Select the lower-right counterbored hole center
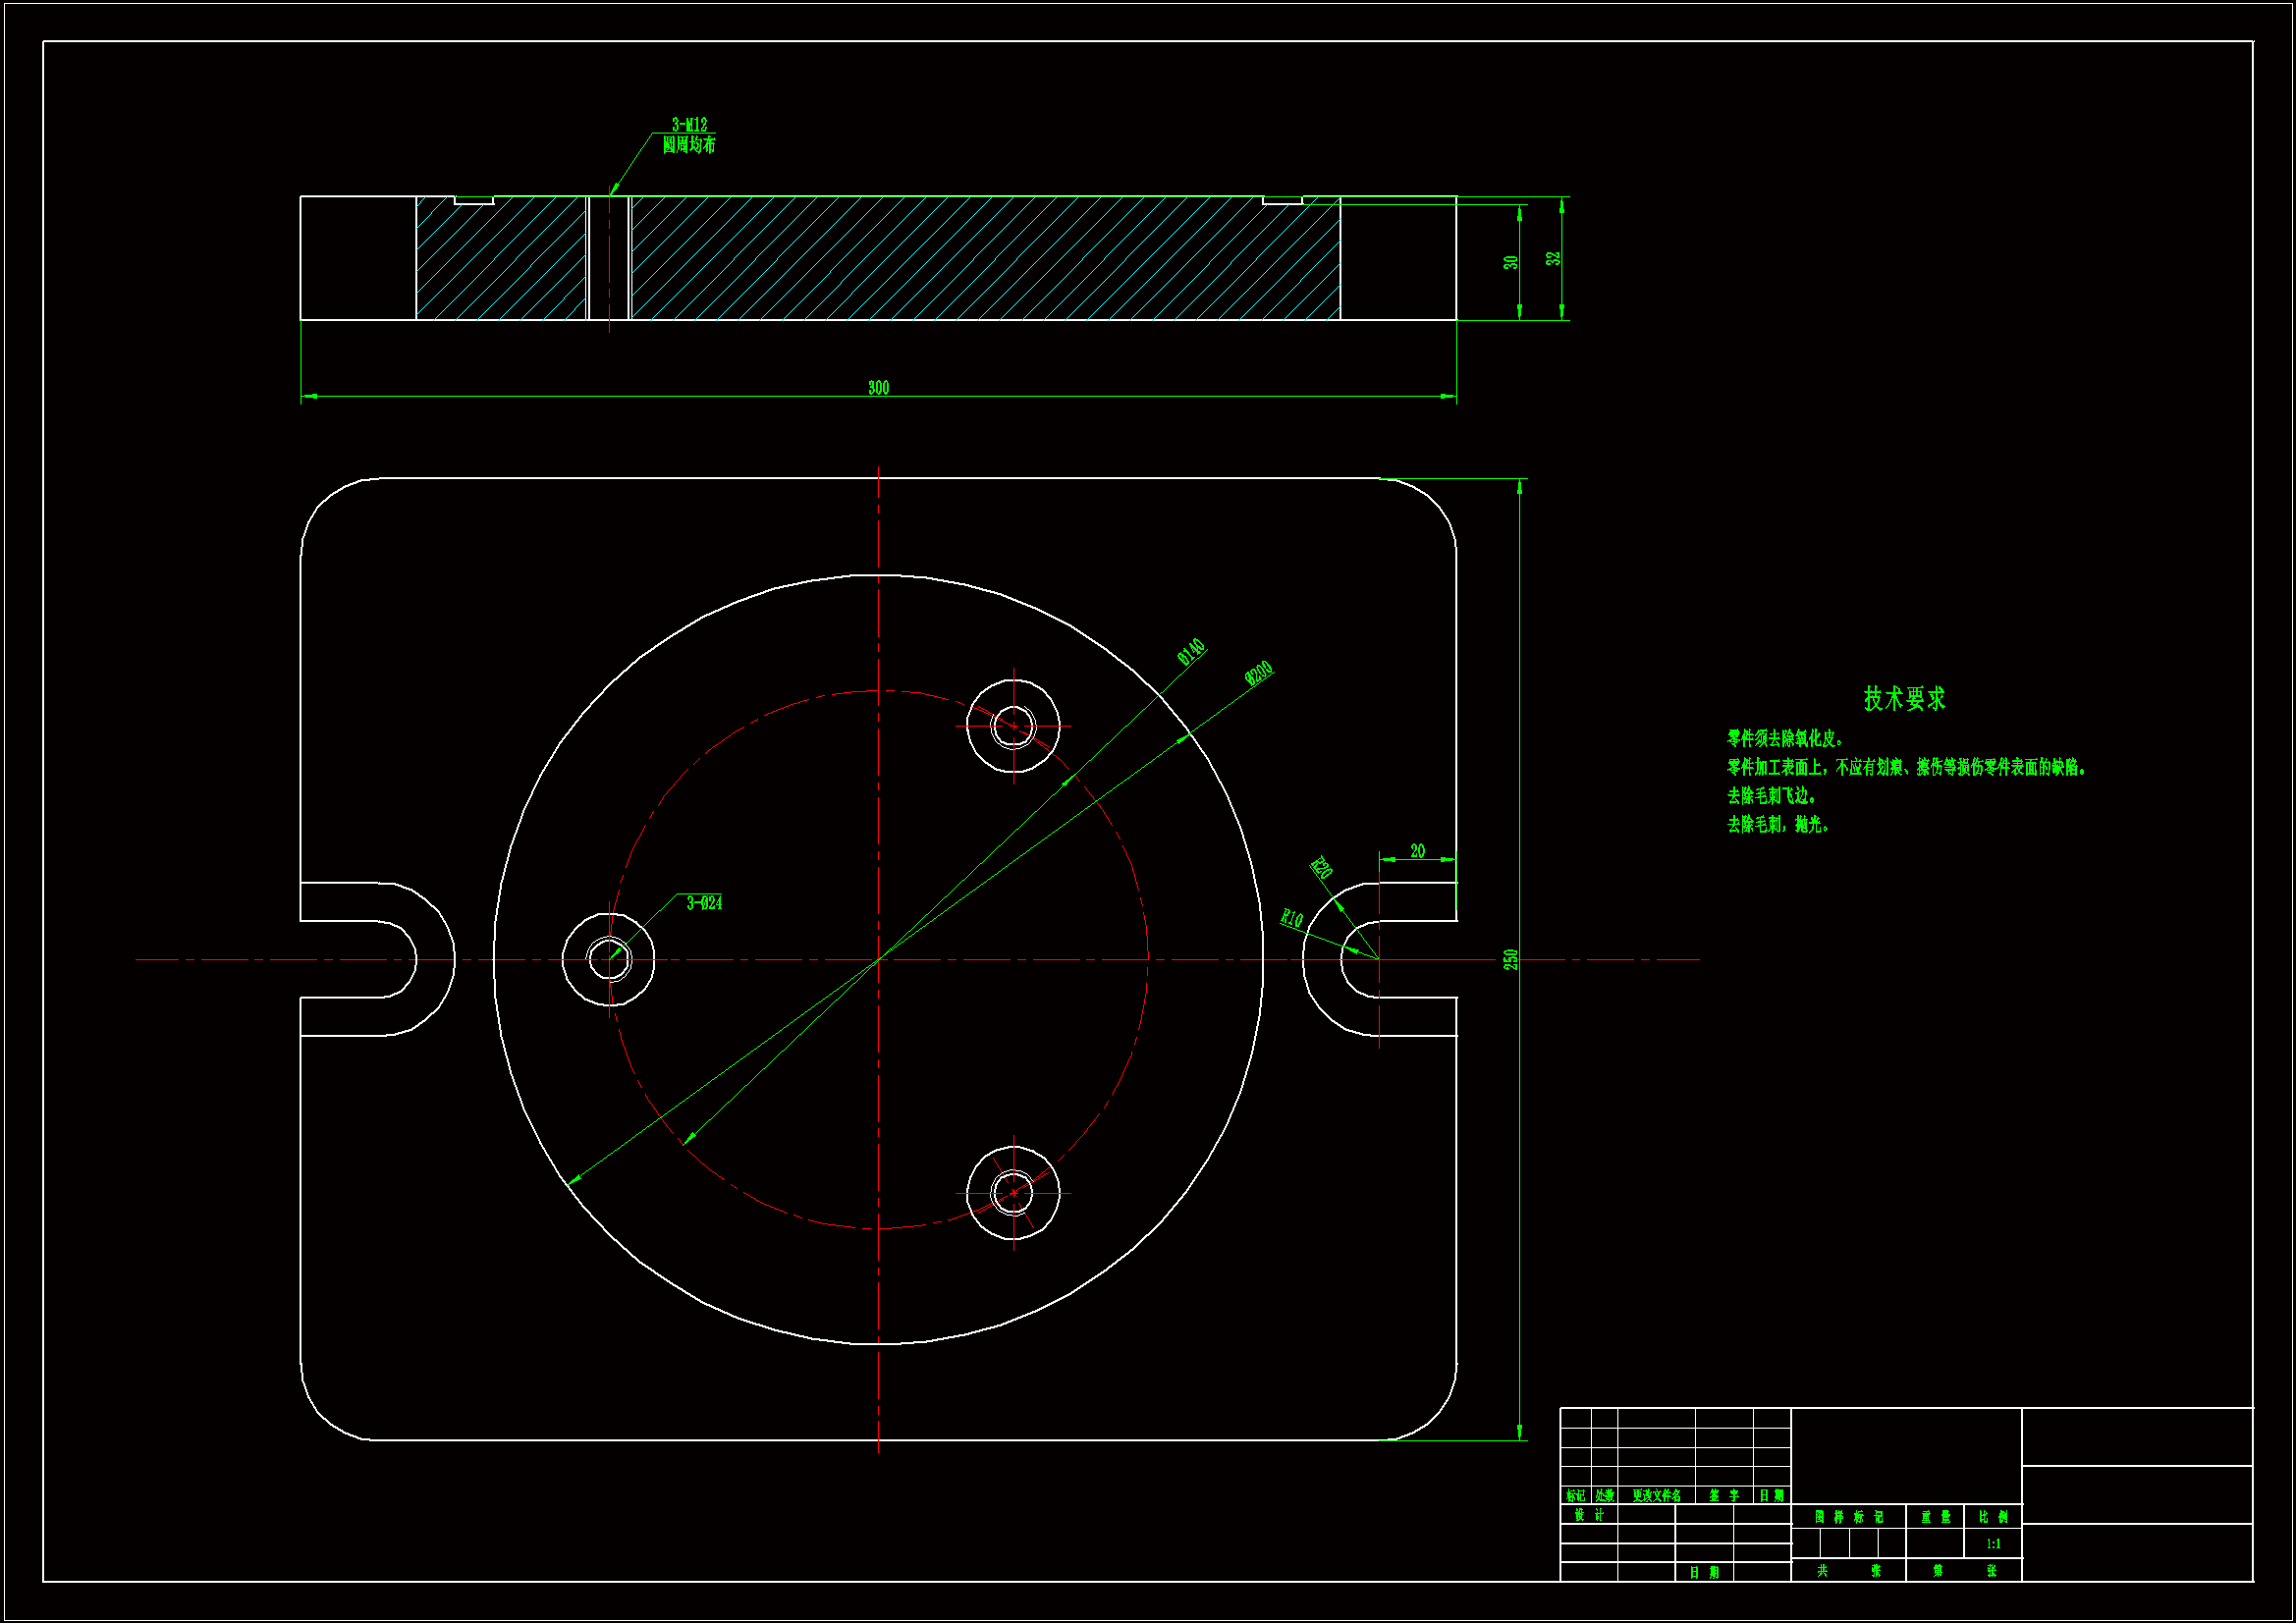This screenshot has width=2296, height=1623. click(x=1013, y=1192)
